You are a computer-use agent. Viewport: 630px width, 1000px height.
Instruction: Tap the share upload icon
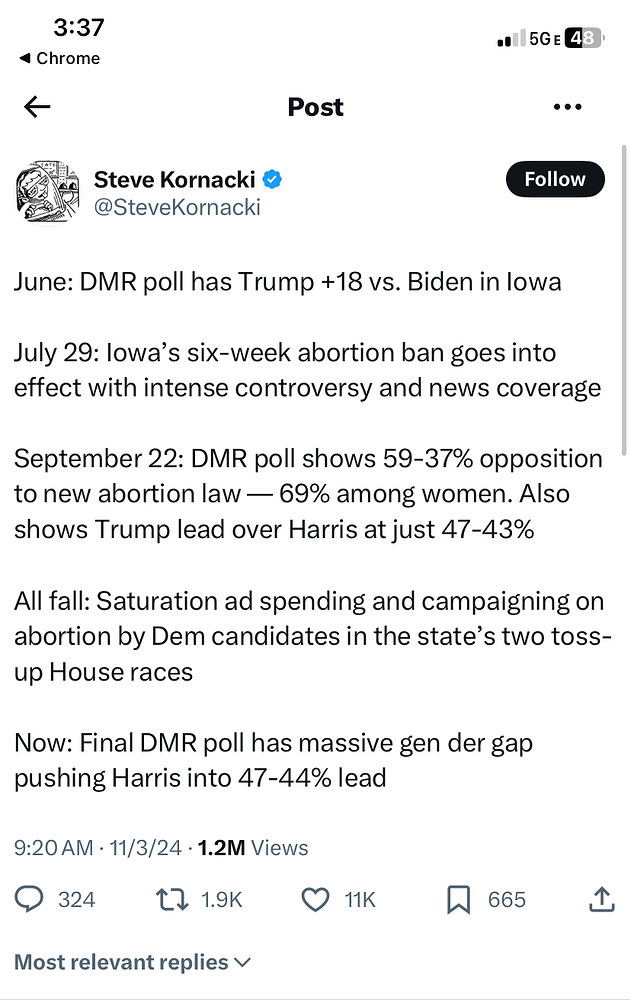(x=601, y=900)
